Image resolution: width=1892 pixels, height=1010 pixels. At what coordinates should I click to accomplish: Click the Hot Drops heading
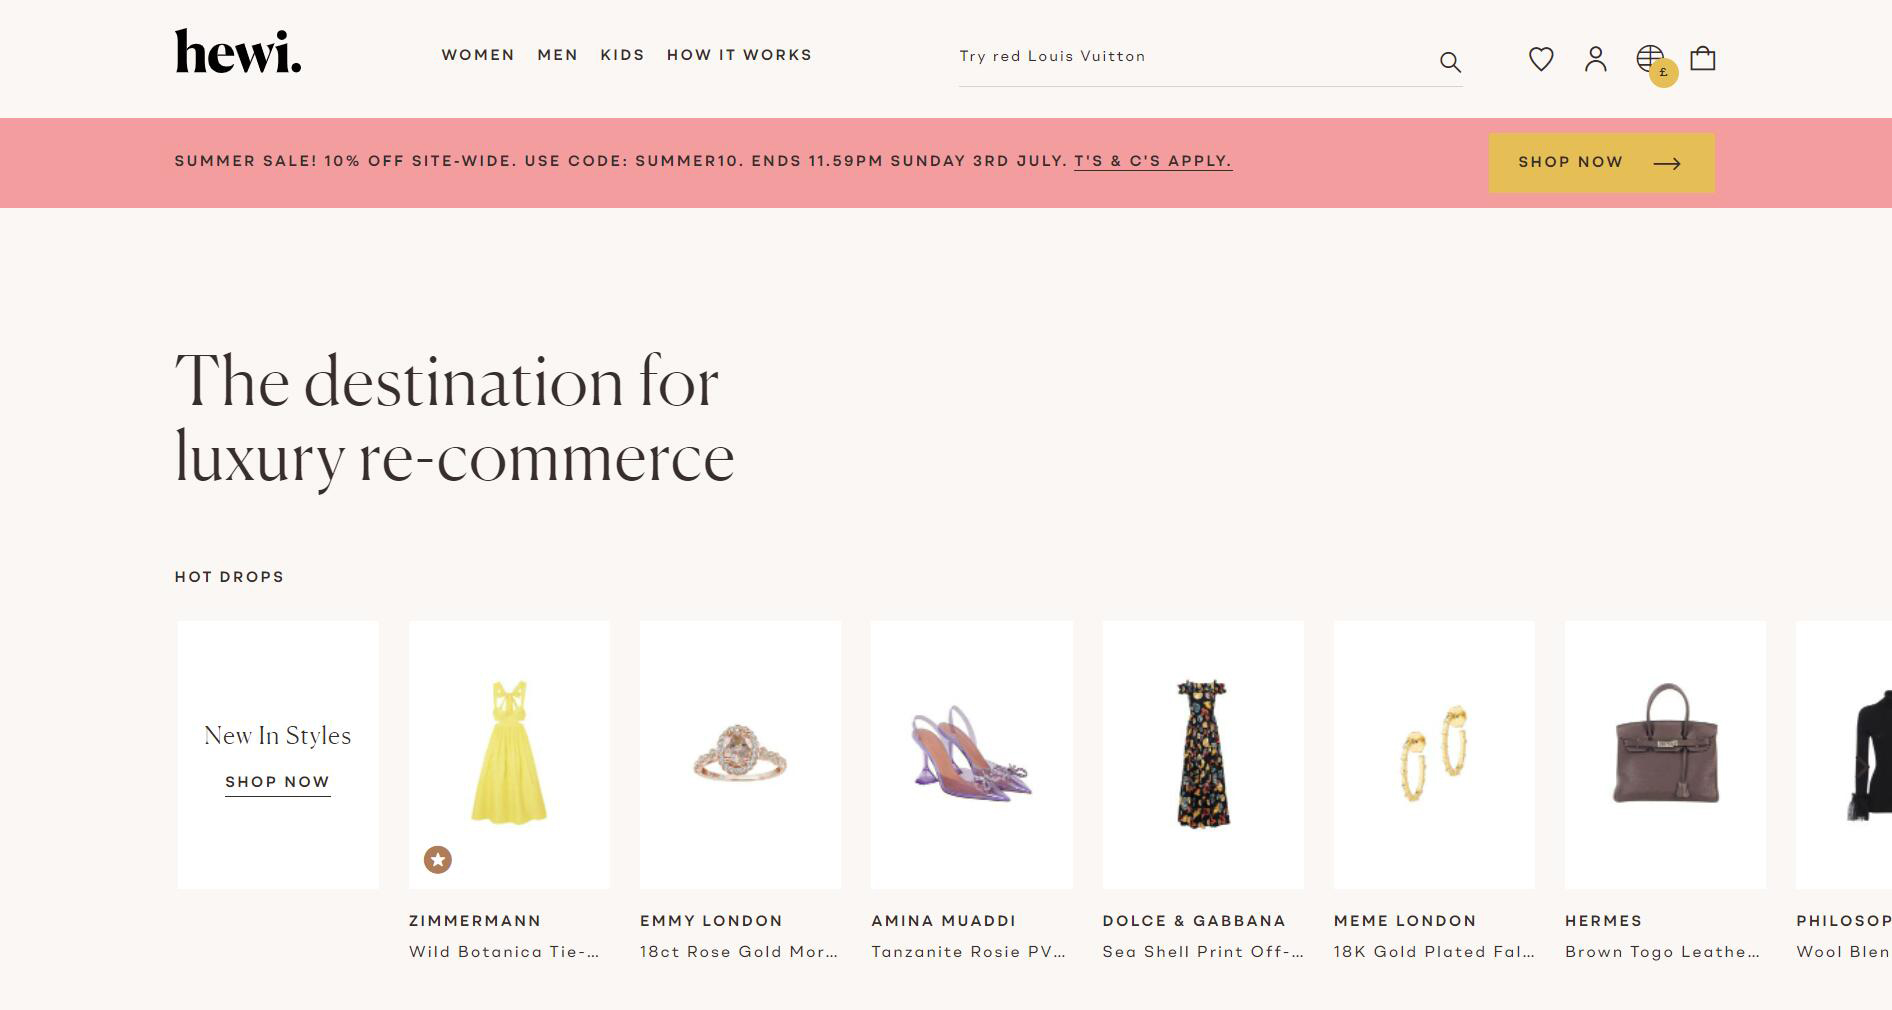point(229,577)
